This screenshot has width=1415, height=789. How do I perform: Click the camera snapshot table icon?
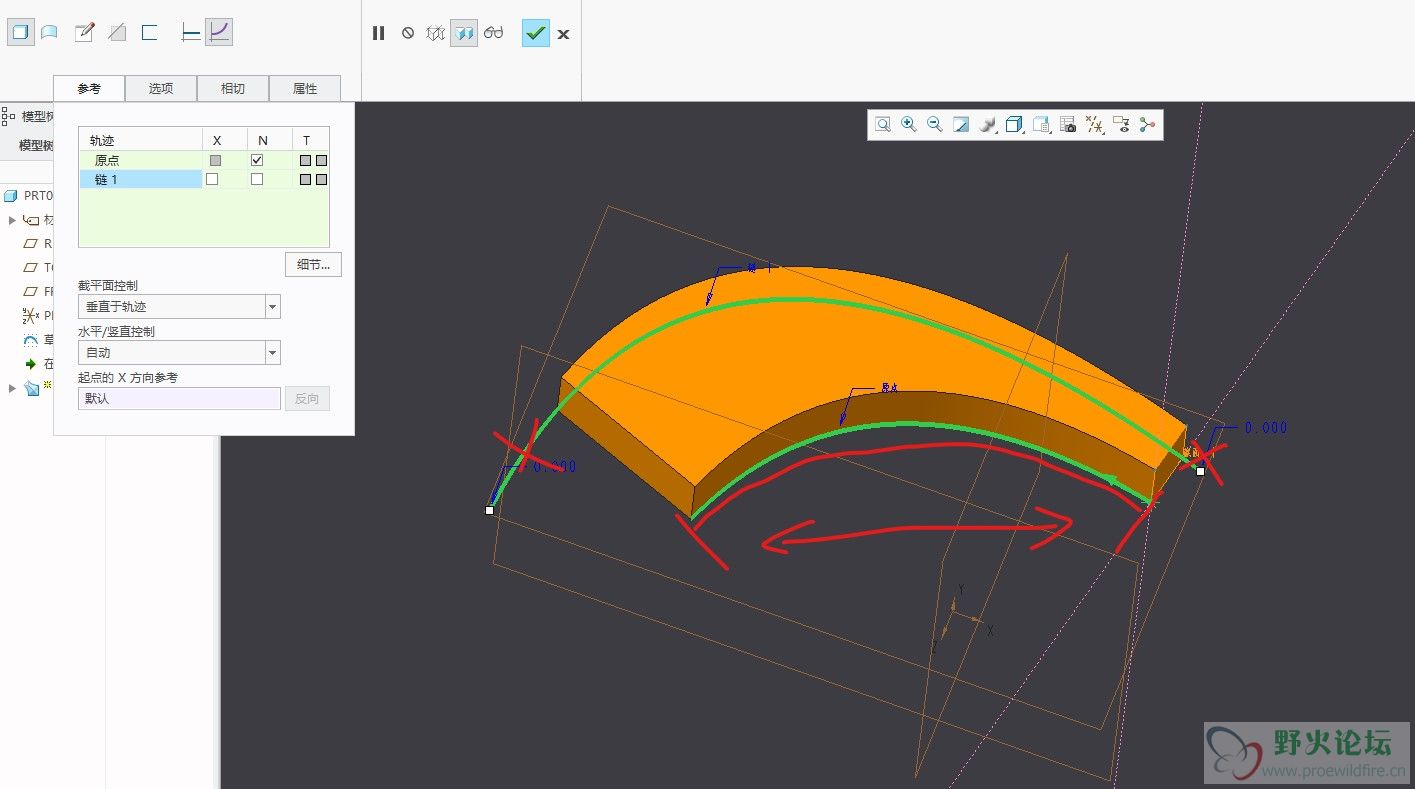pyautogui.click(x=1068, y=124)
